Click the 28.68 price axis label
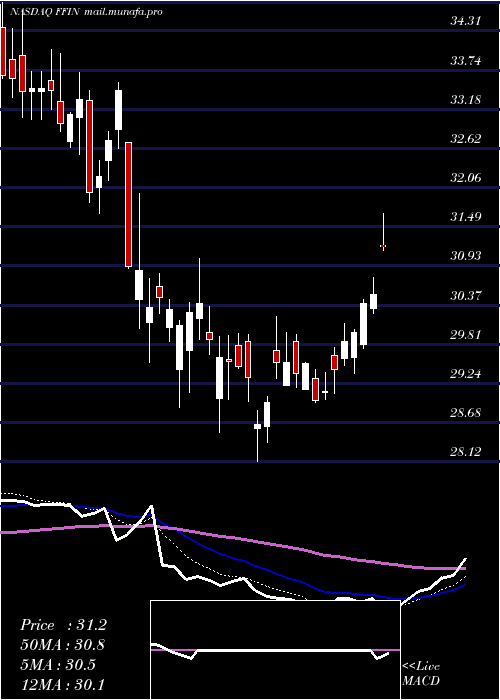Viewport: 500px width, 700px height. (x=466, y=412)
